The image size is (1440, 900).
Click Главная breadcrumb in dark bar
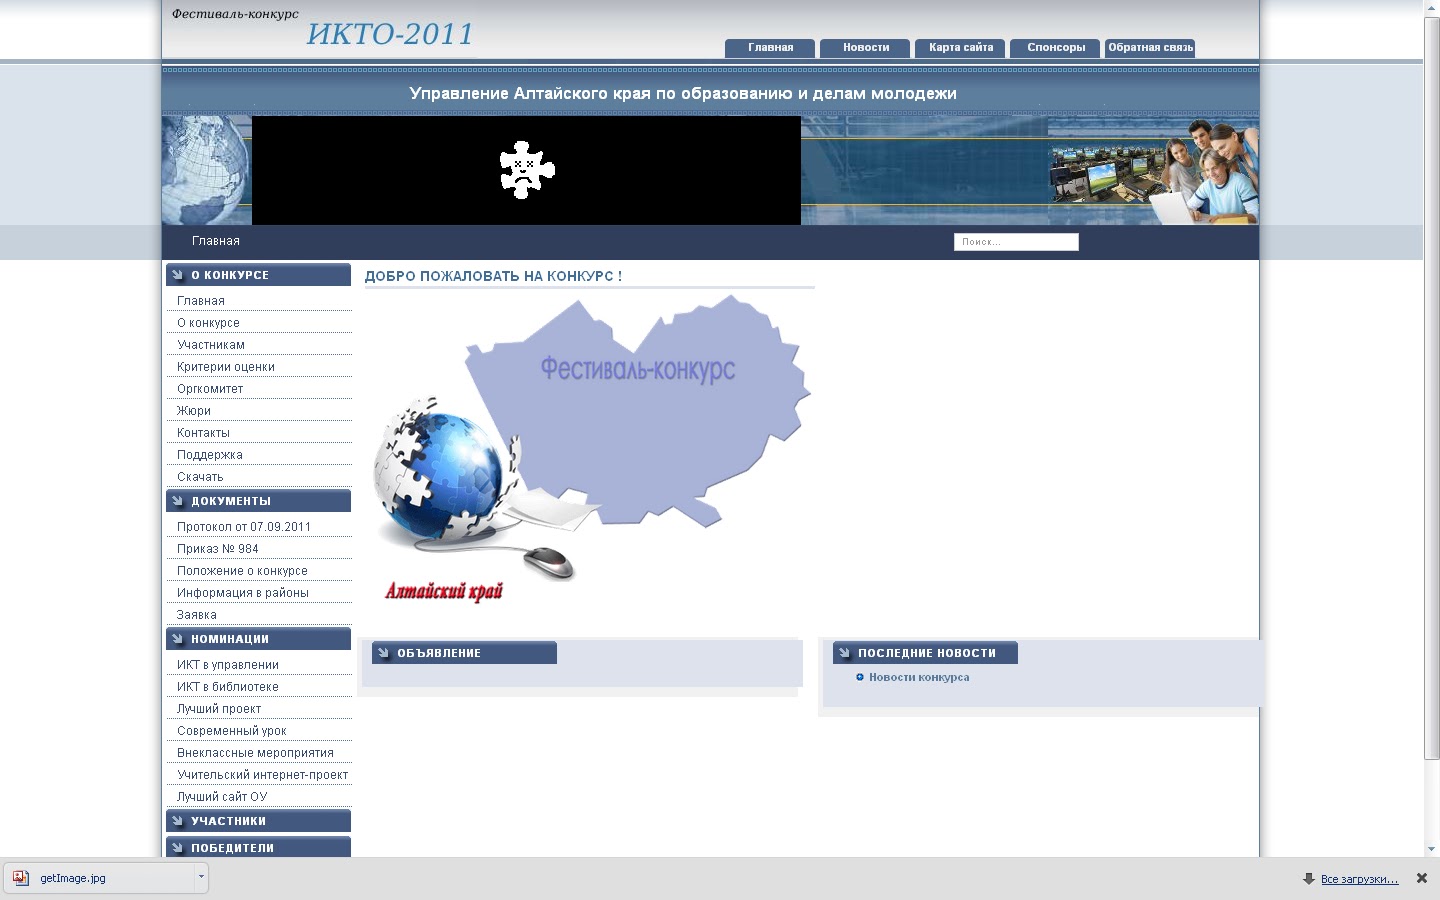pyautogui.click(x=216, y=241)
